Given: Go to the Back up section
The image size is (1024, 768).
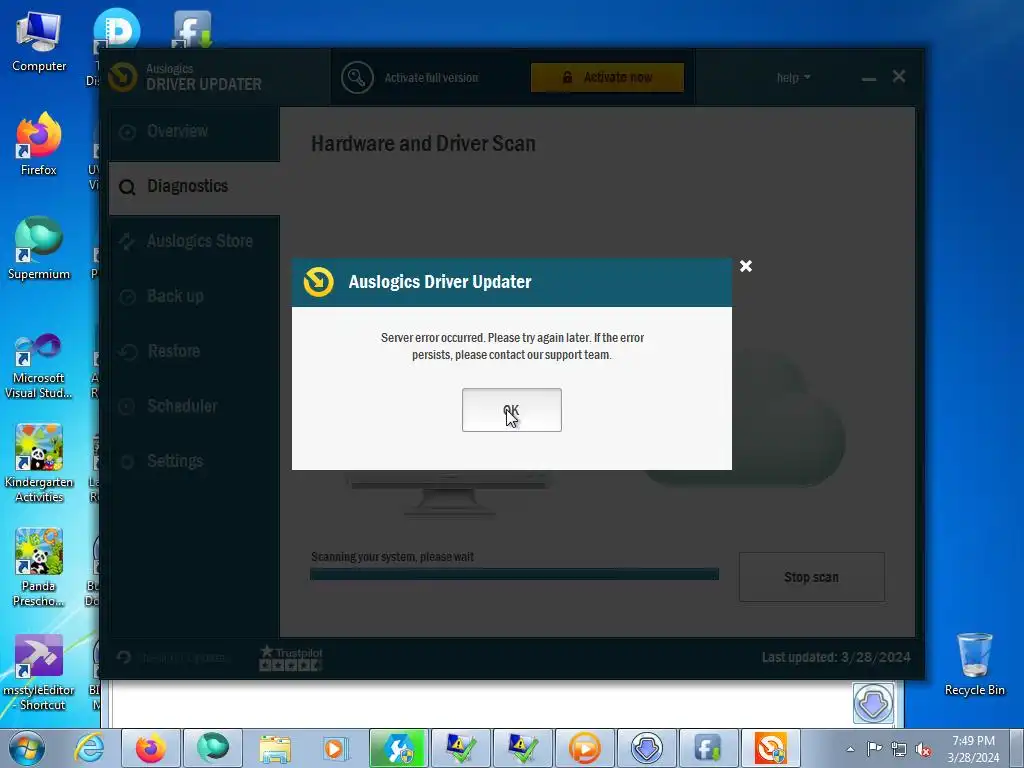Looking at the screenshot, I should point(194,296).
